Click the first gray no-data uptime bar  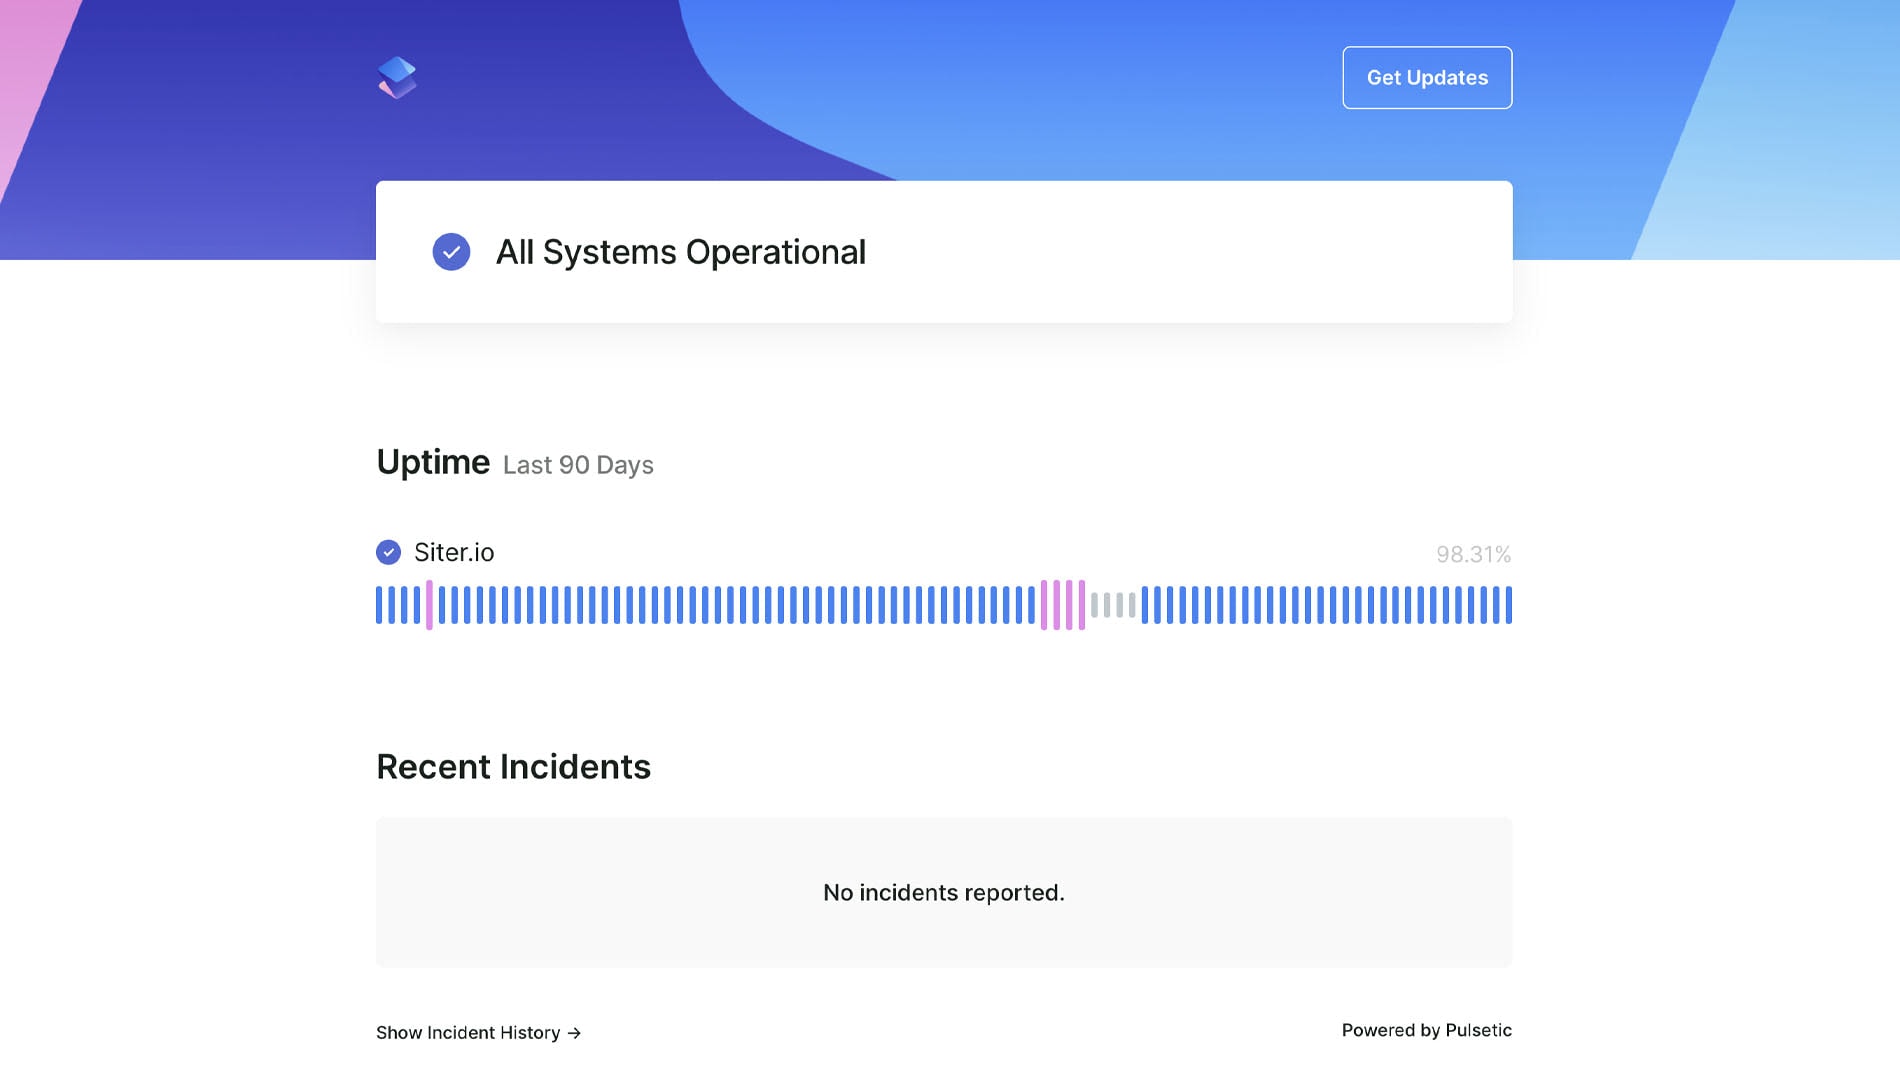point(1094,605)
